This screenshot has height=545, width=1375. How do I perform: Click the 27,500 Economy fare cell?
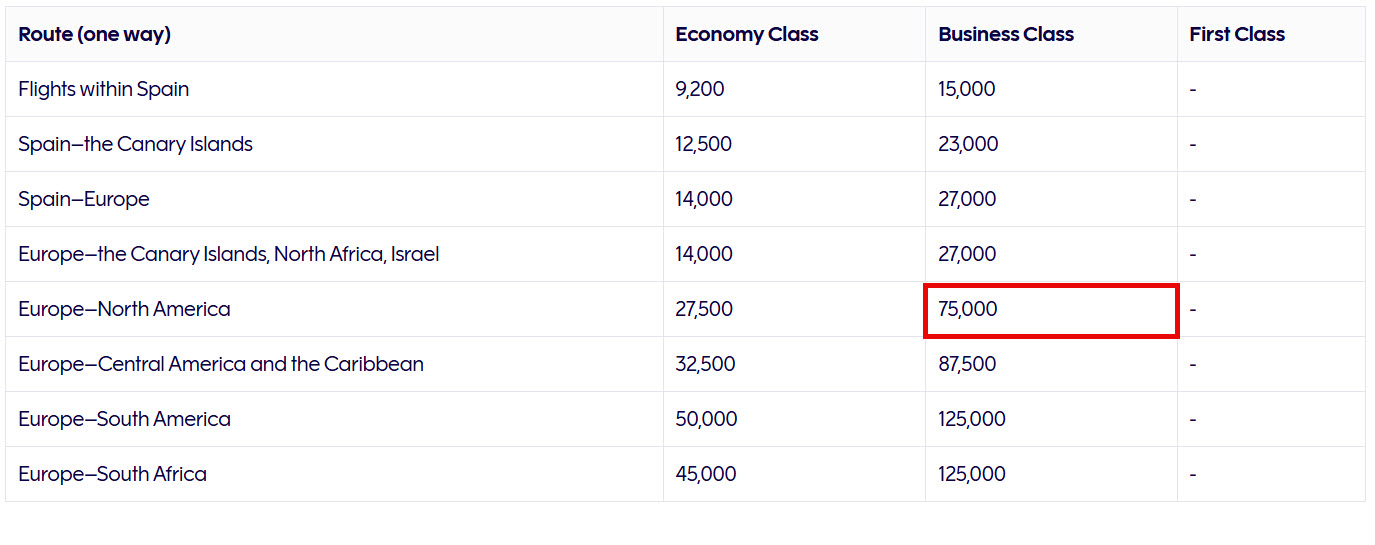[x=704, y=309]
